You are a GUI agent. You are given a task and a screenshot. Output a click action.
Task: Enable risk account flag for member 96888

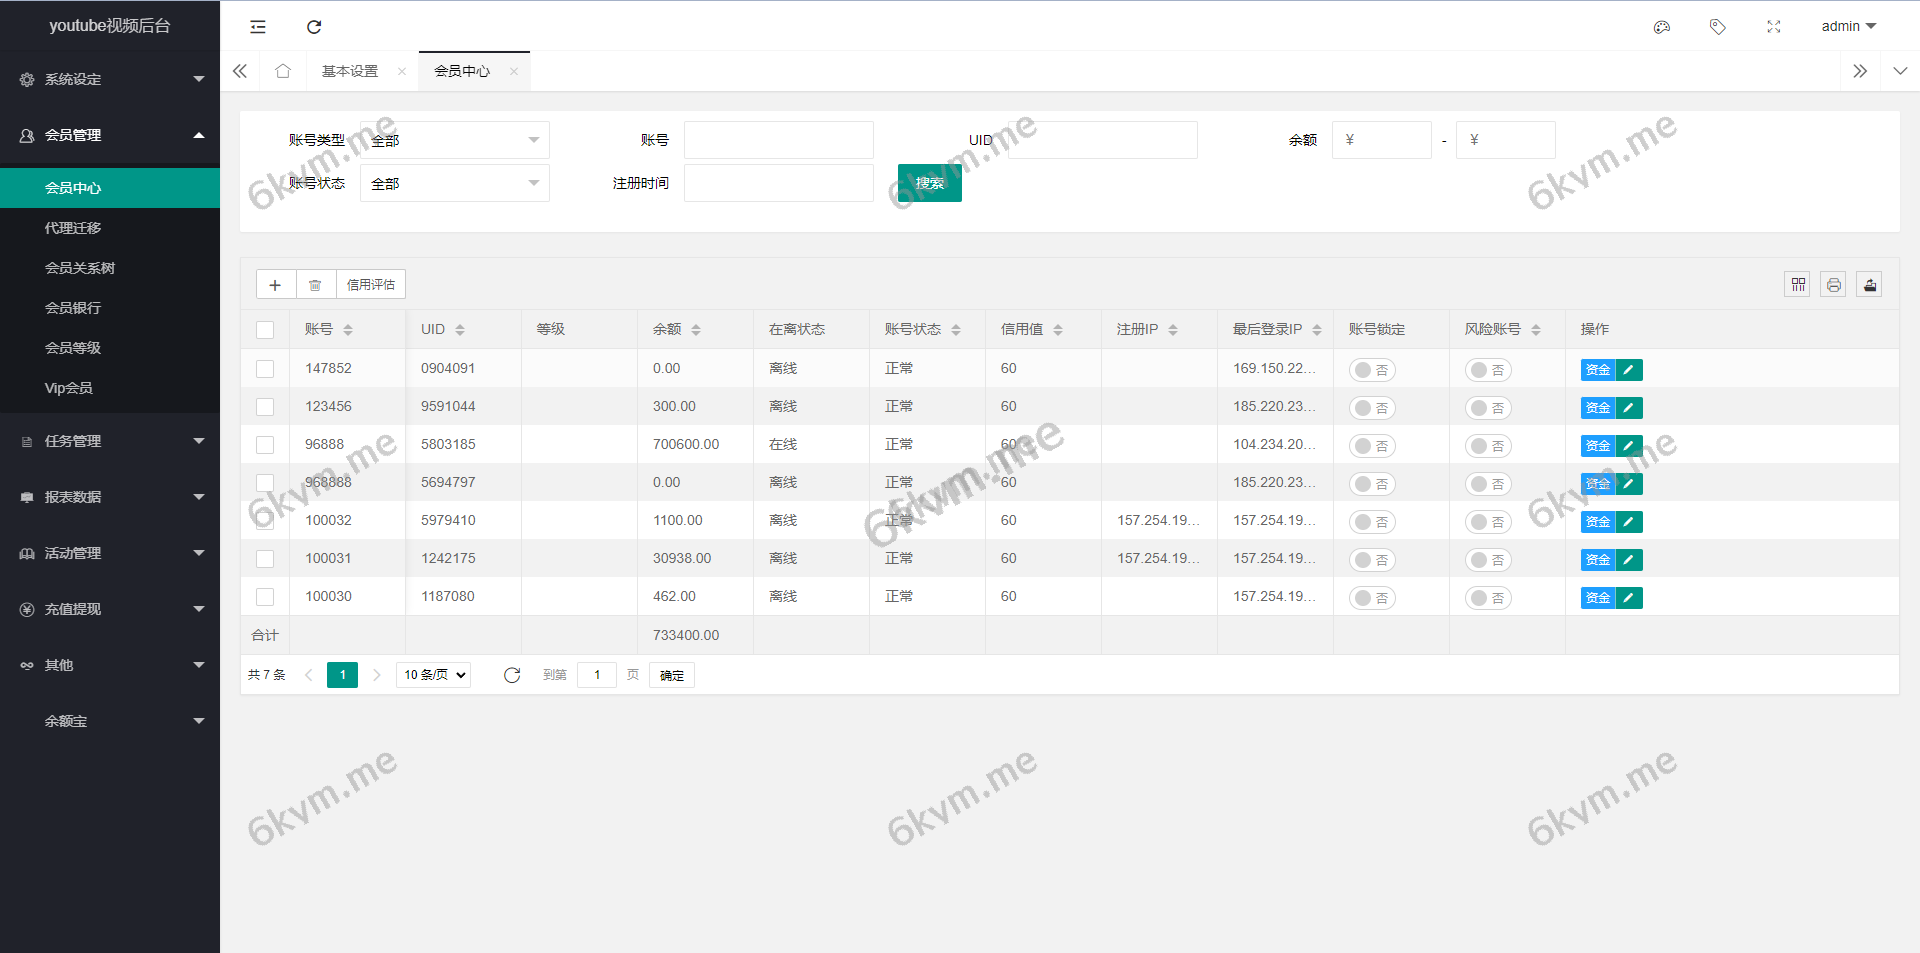pyautogui.click(x=1488, y=445)
